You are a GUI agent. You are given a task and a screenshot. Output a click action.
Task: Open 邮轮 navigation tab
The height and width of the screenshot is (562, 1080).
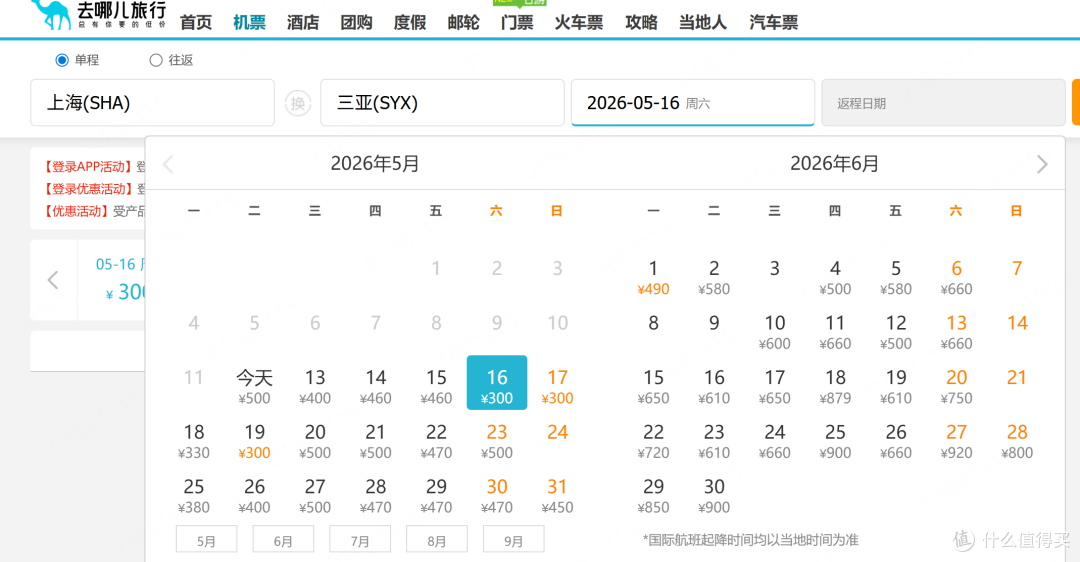click(x=464, y=23)
